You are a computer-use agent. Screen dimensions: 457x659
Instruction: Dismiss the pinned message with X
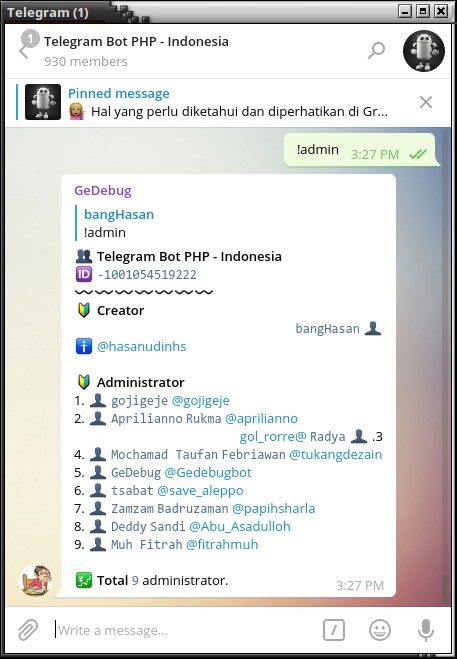click(x=426, y=102)
